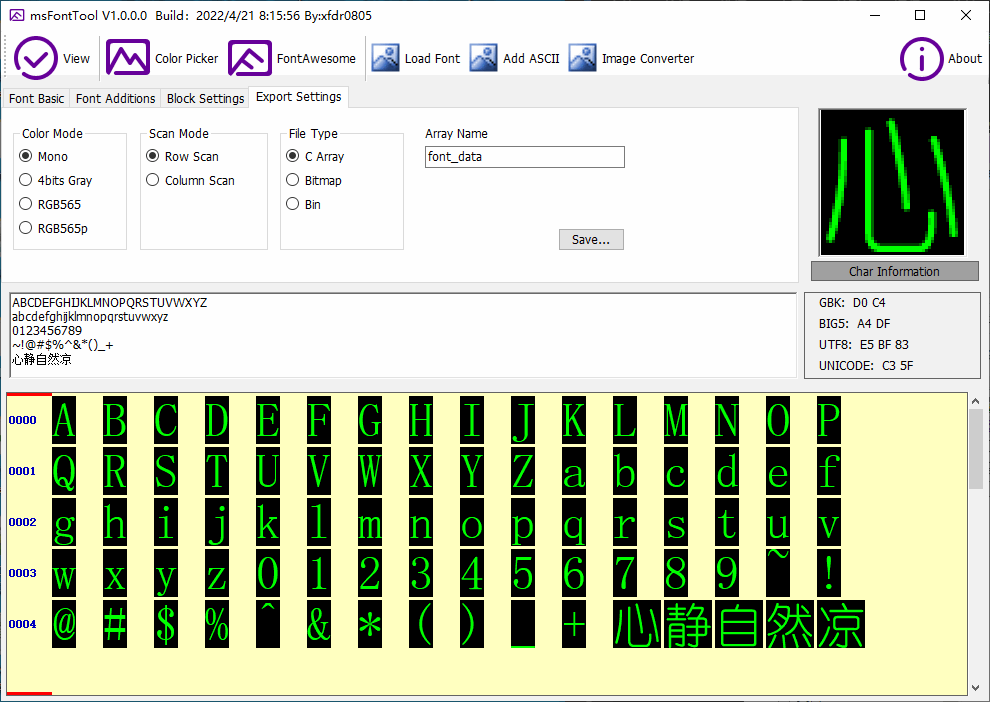Select lowercase glyph g in the grid
The image size is (990, 702).
pos(64,522)
